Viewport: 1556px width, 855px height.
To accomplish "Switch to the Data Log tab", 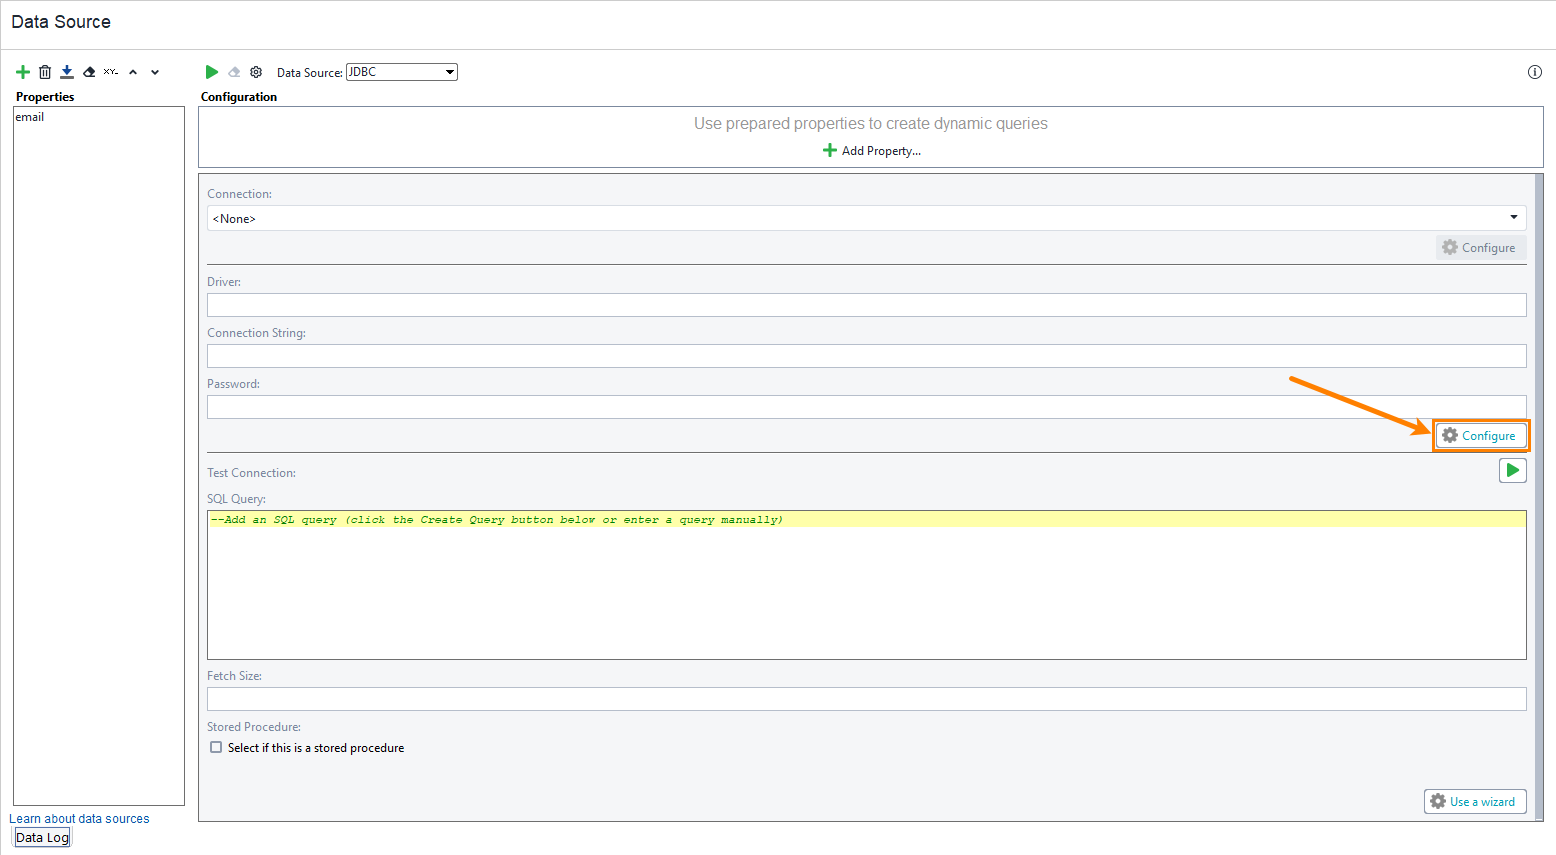I will click(x=41, y=837).
